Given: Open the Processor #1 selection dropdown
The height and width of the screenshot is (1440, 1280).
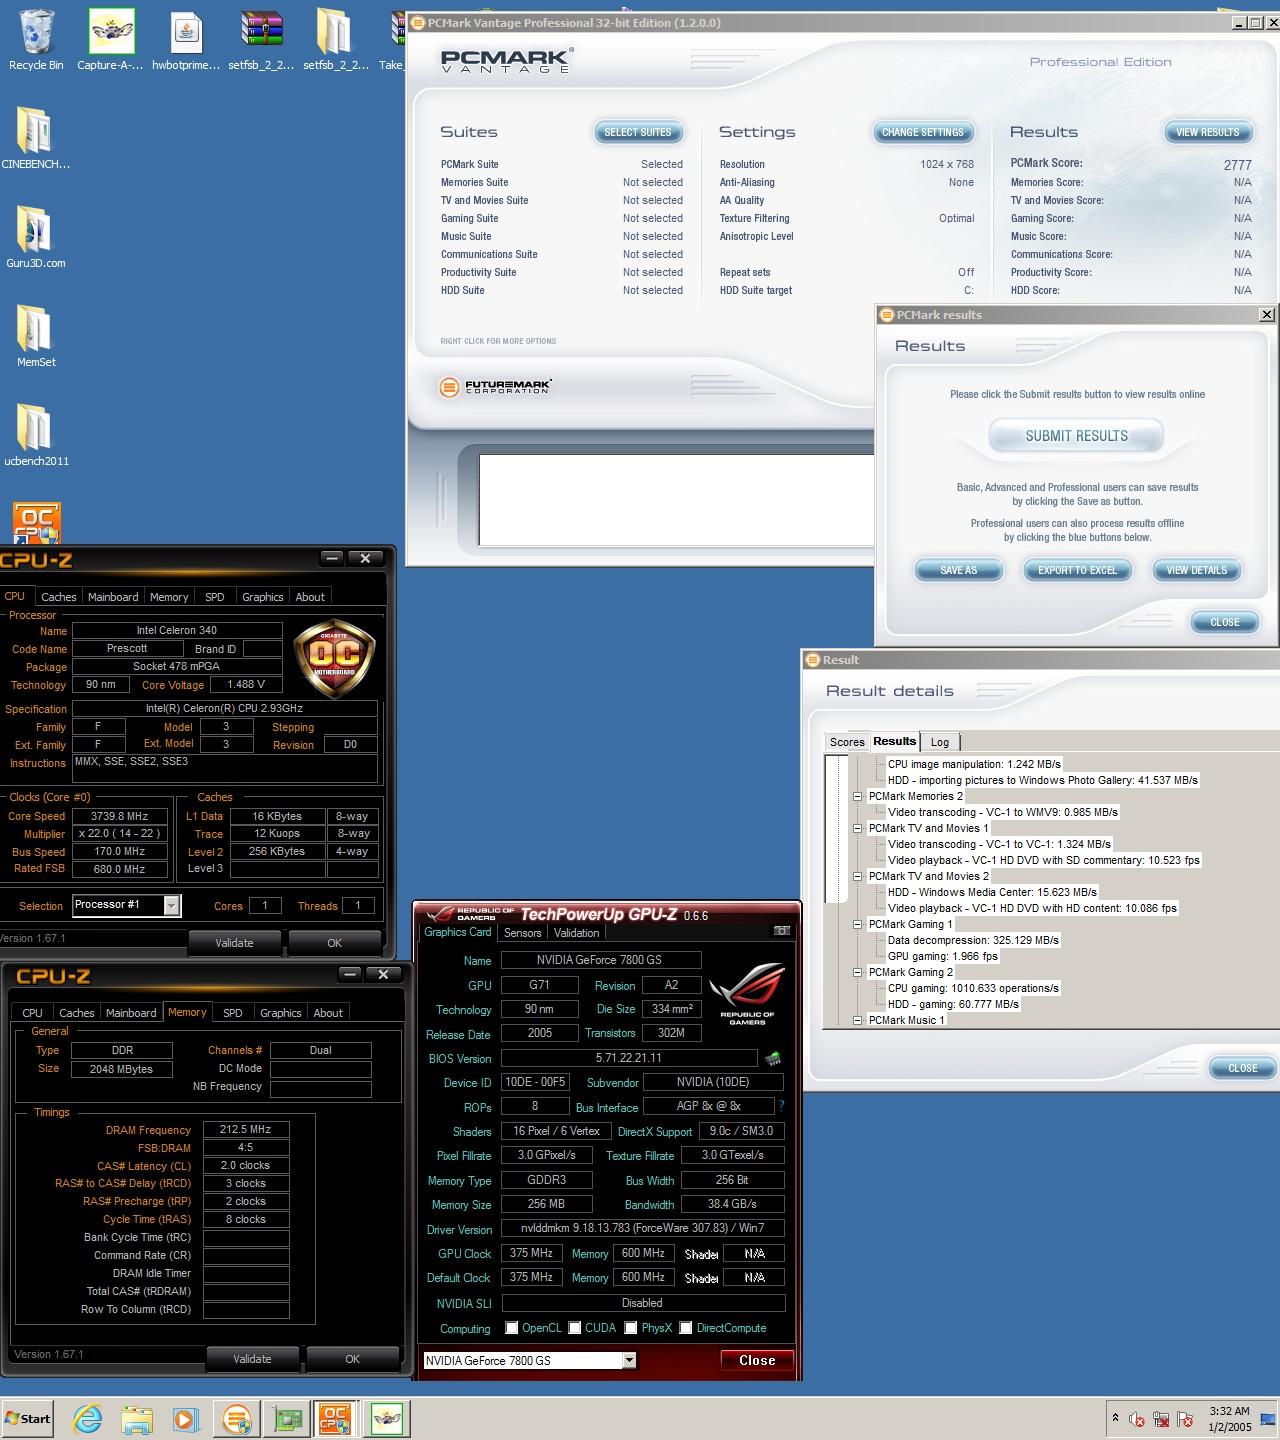Looking at the screenshot, I should point(171,906).
